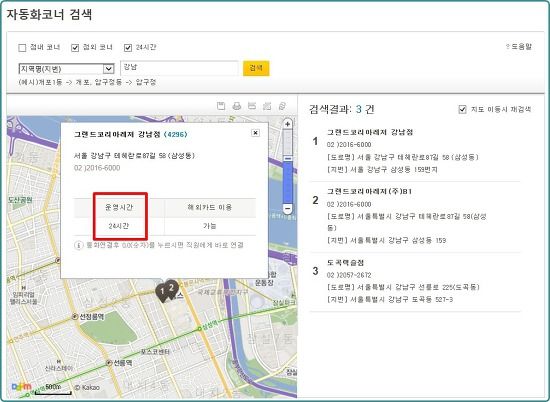Click 검색결과: 3 건 results heading

click(342, 109)
